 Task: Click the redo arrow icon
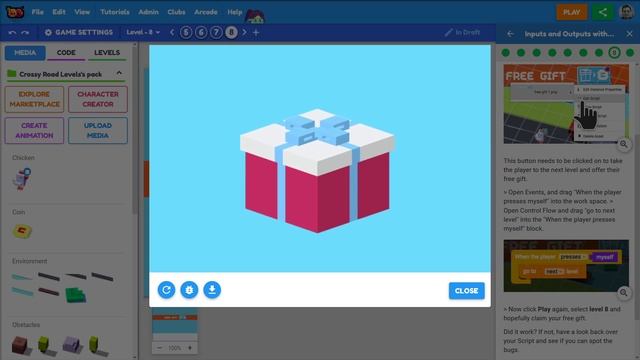click(x=25, y=32)
